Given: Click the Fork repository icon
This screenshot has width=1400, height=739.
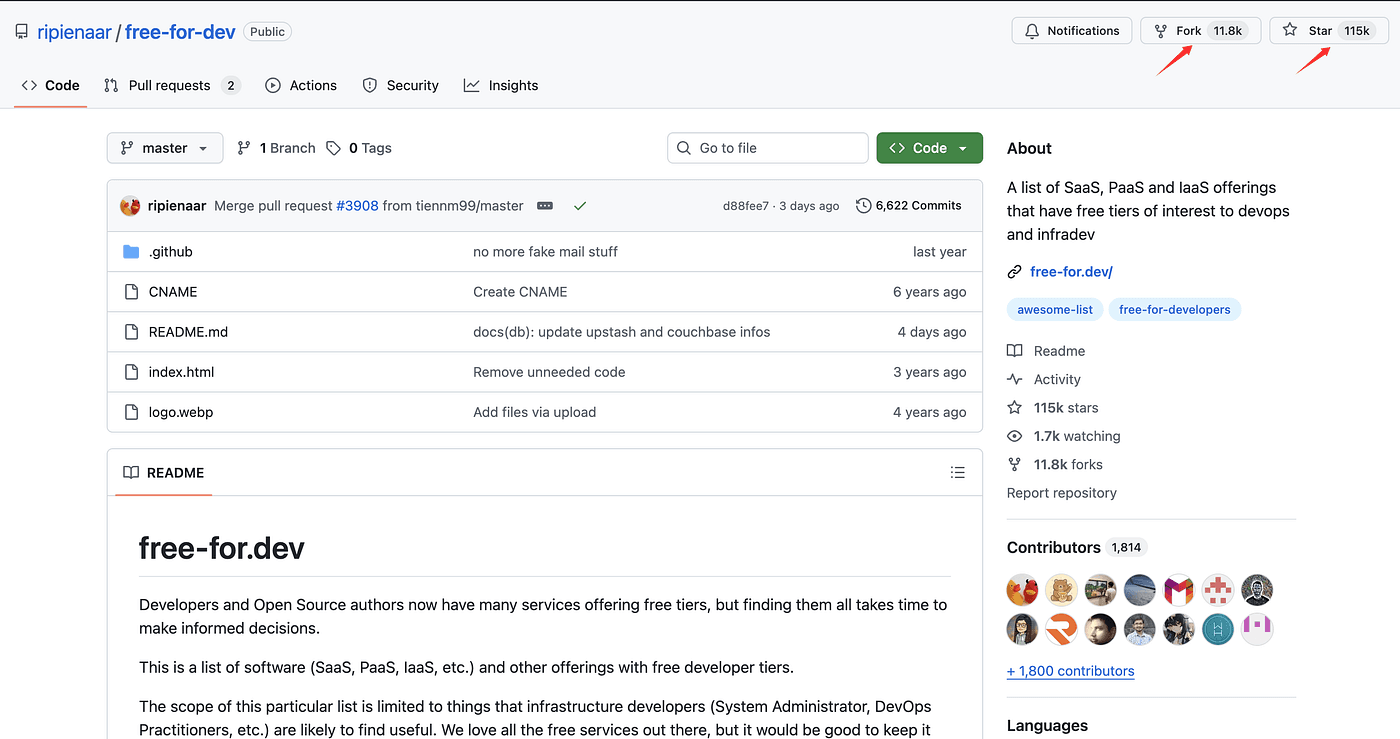Looking at the screenshot, I should point(1161,31).
